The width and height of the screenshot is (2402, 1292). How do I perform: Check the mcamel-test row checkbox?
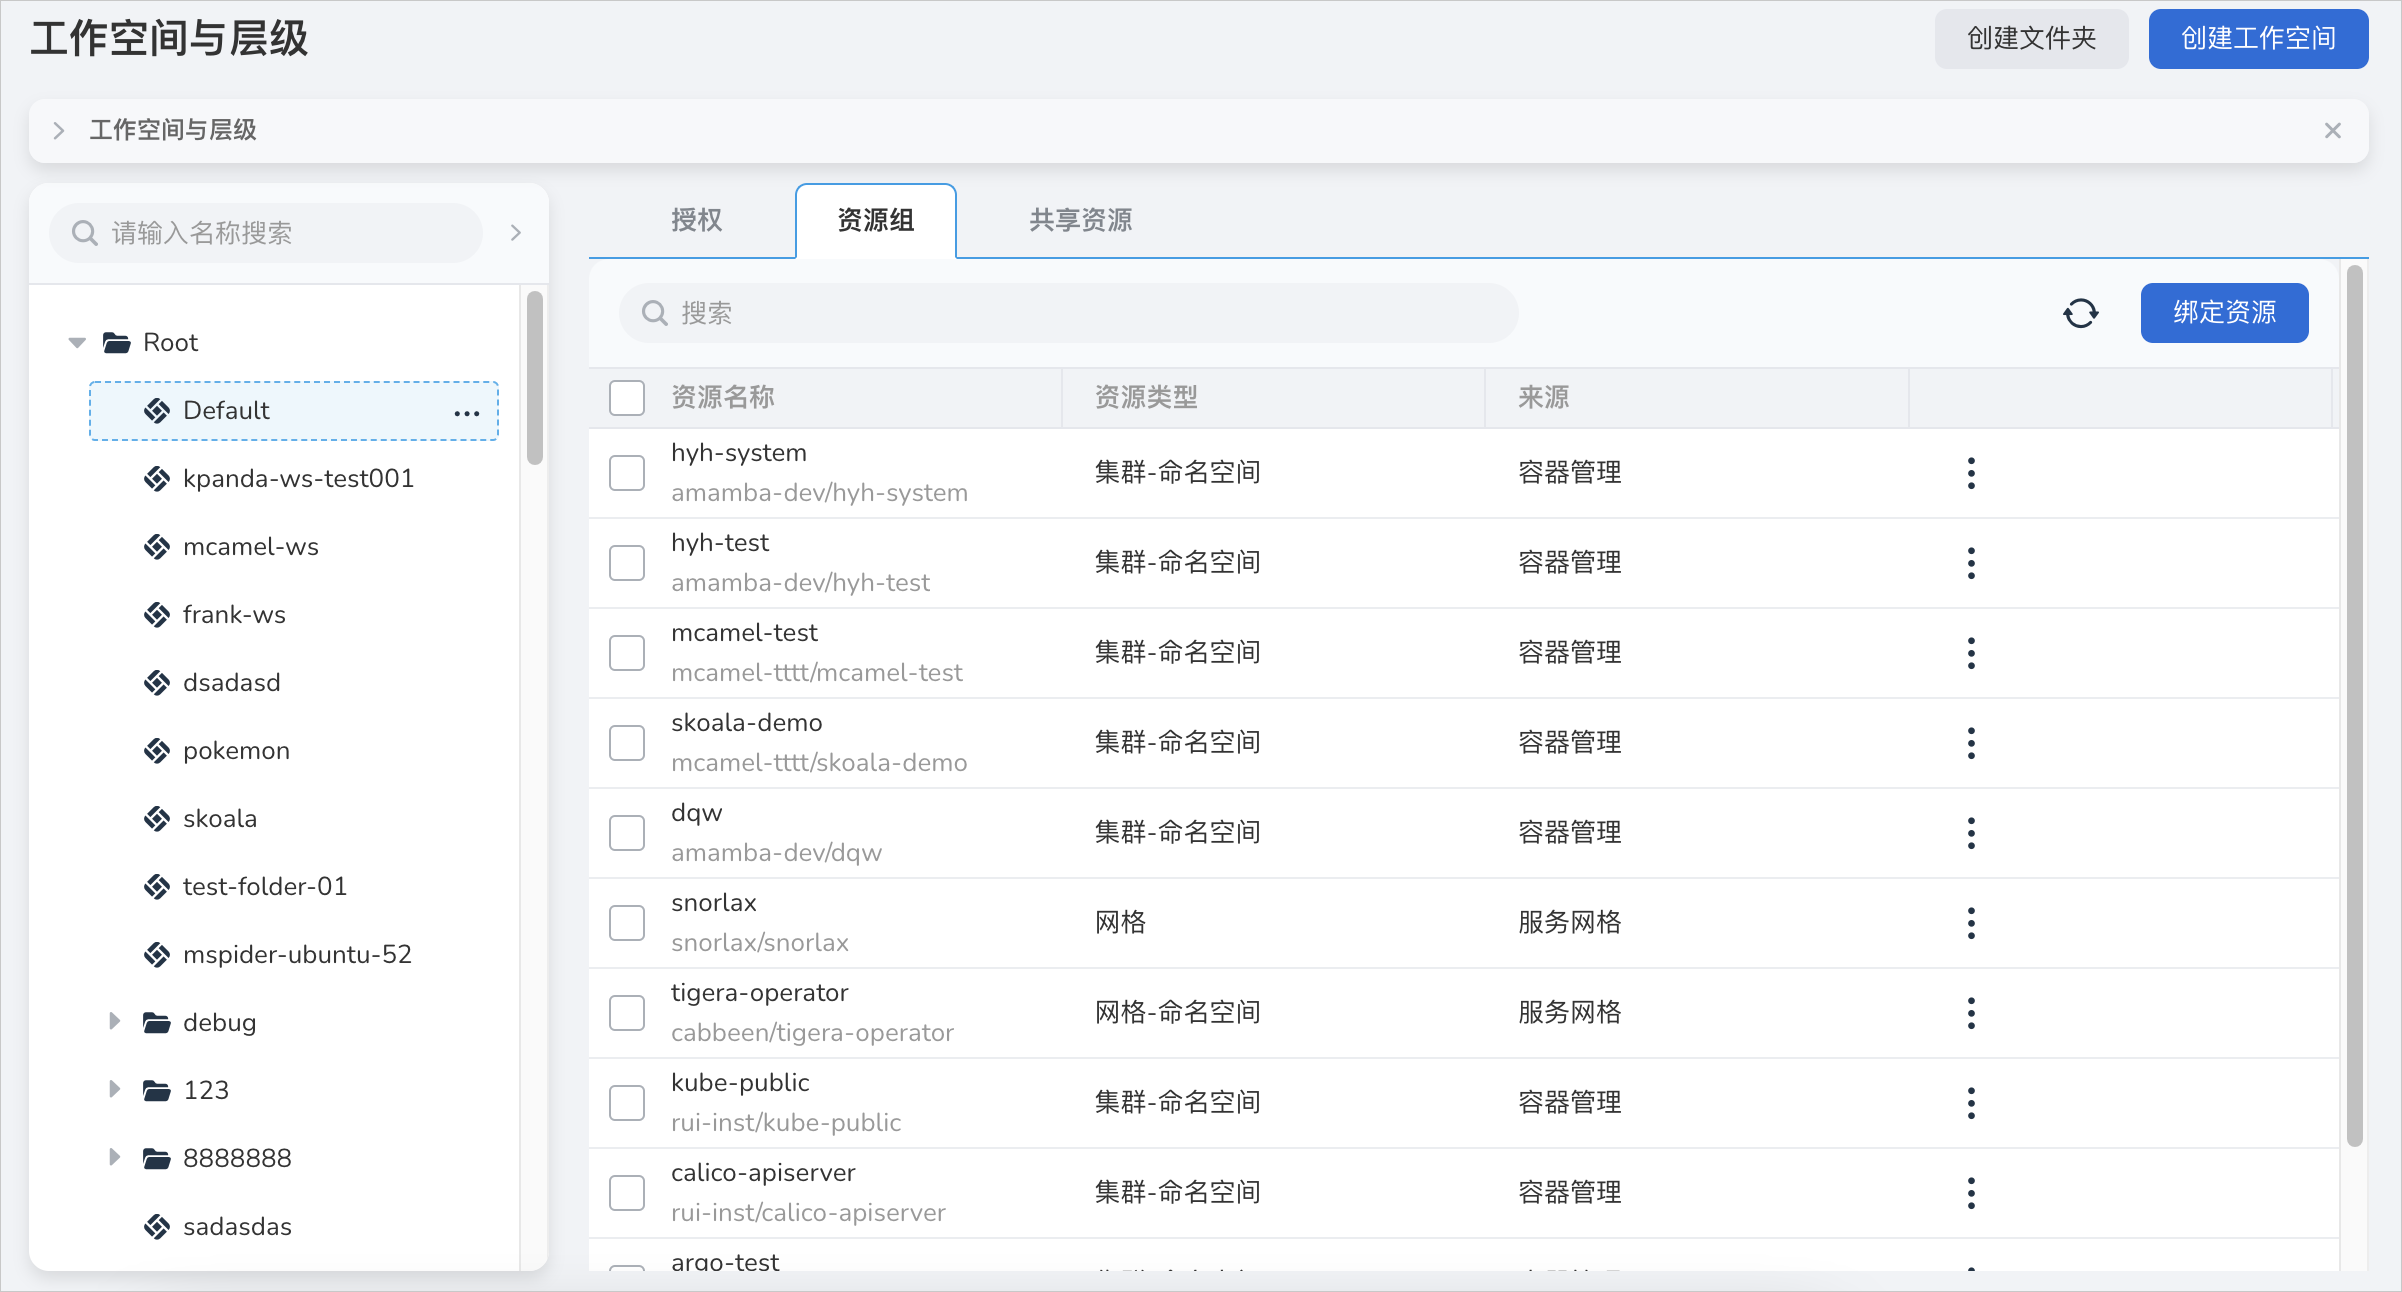coord(627,653)
